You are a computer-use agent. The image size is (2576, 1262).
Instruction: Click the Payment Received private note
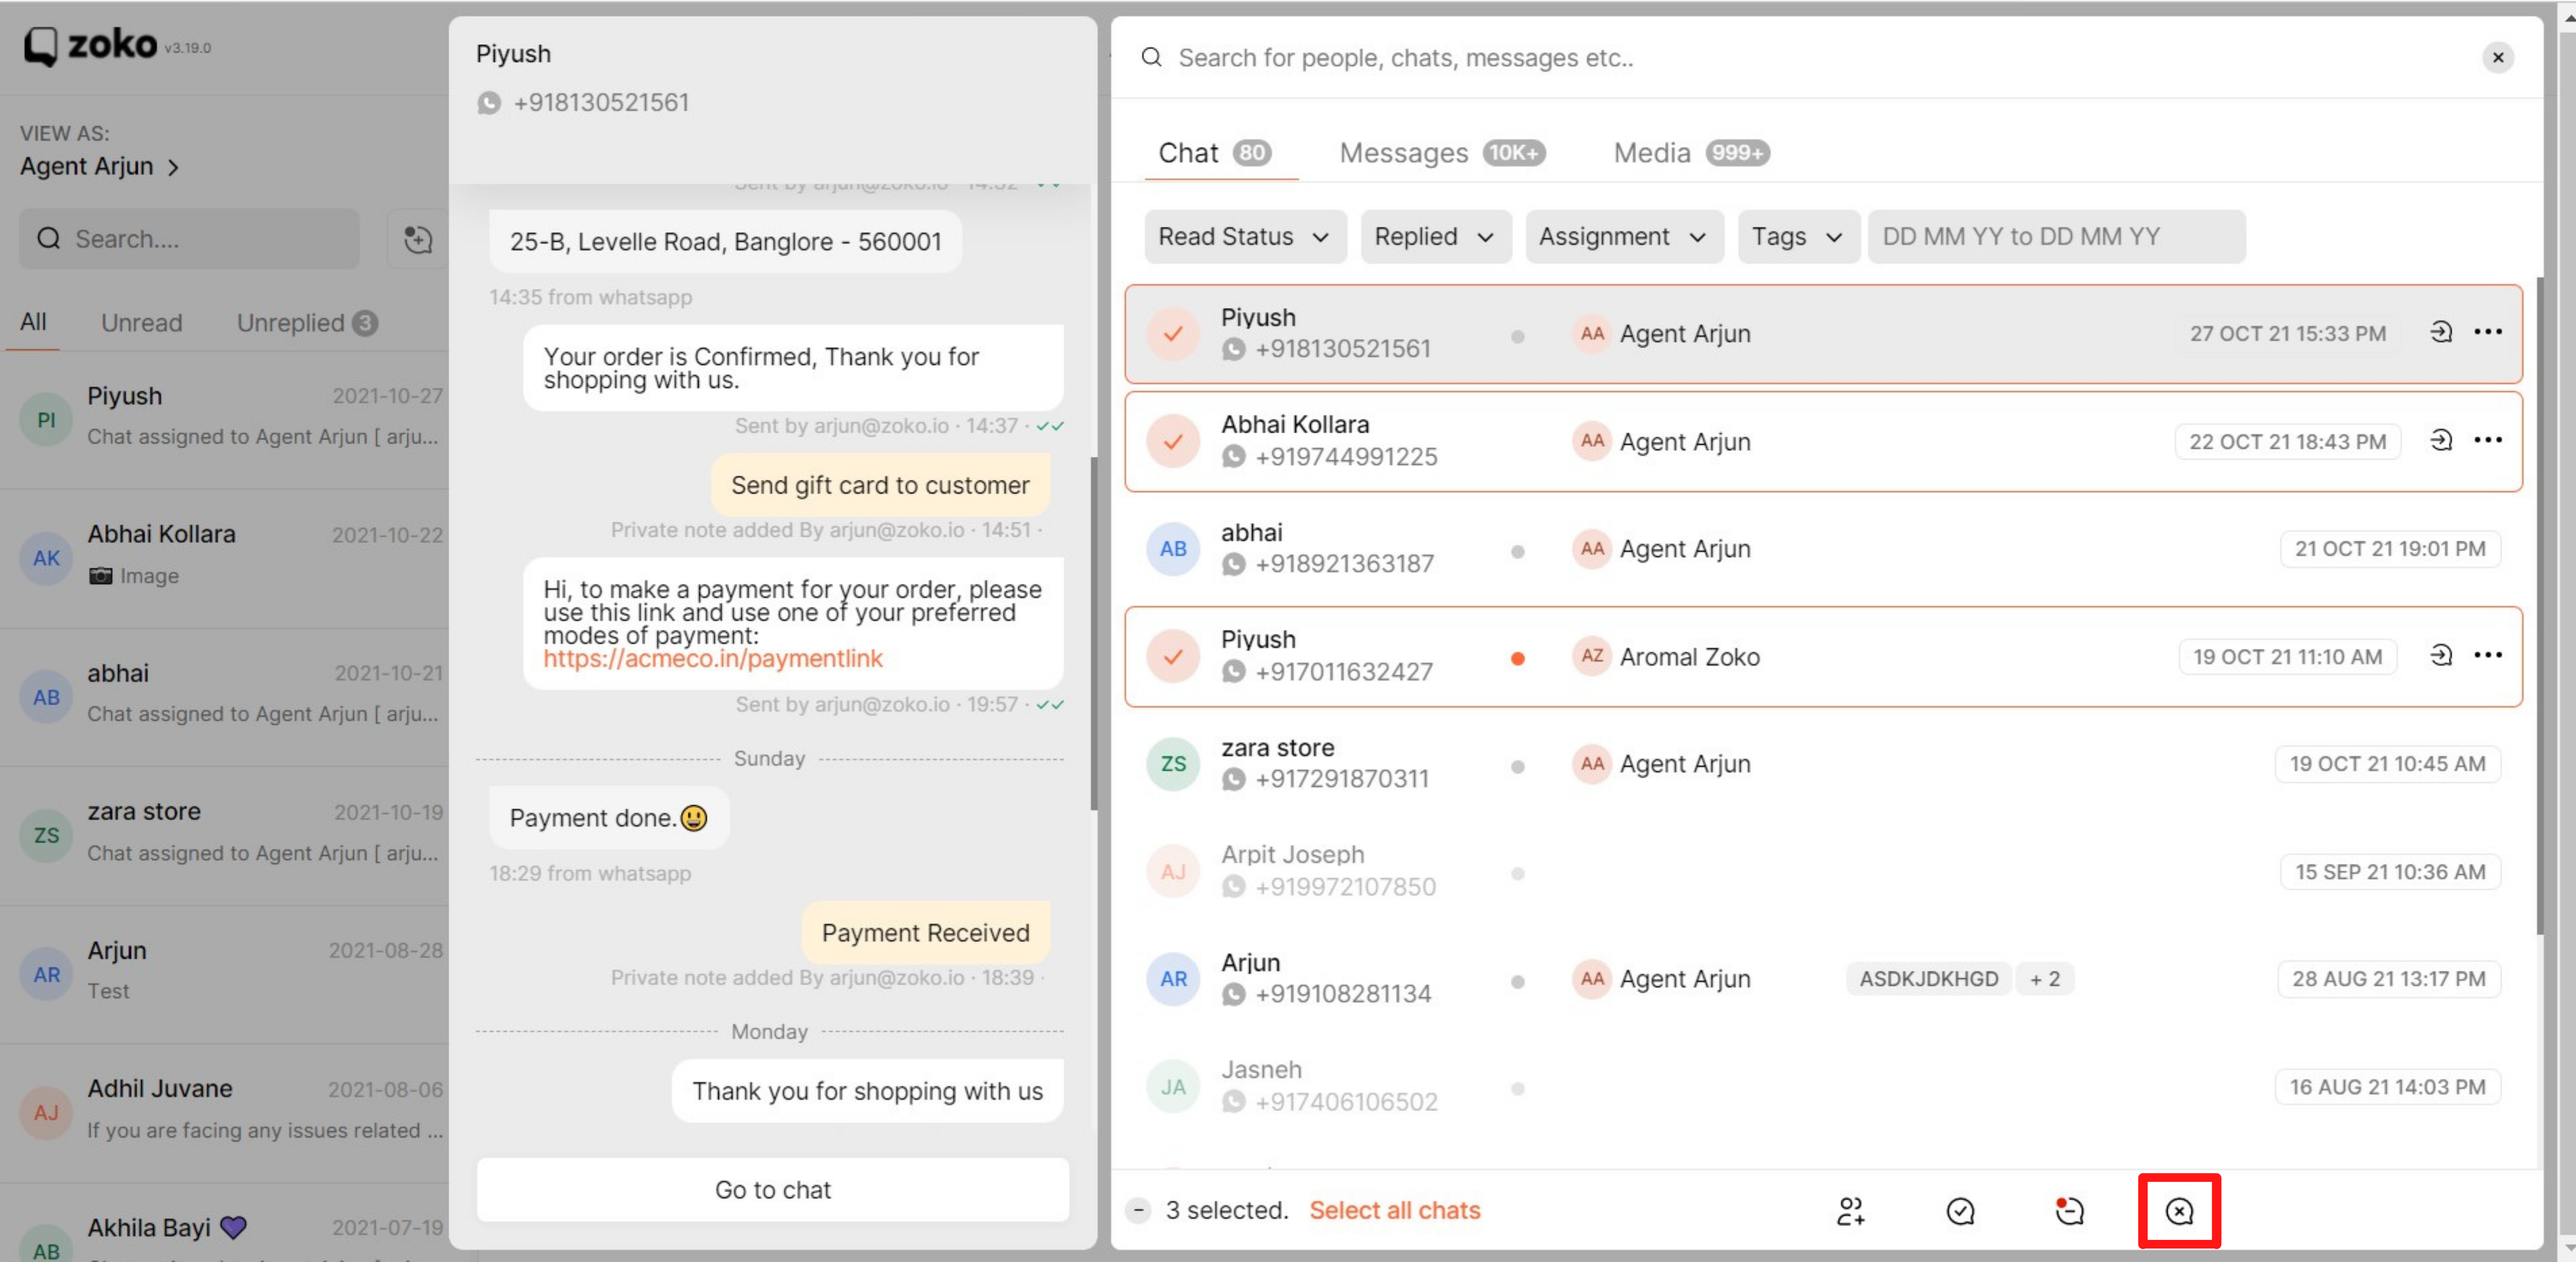[x=925, y=933]
